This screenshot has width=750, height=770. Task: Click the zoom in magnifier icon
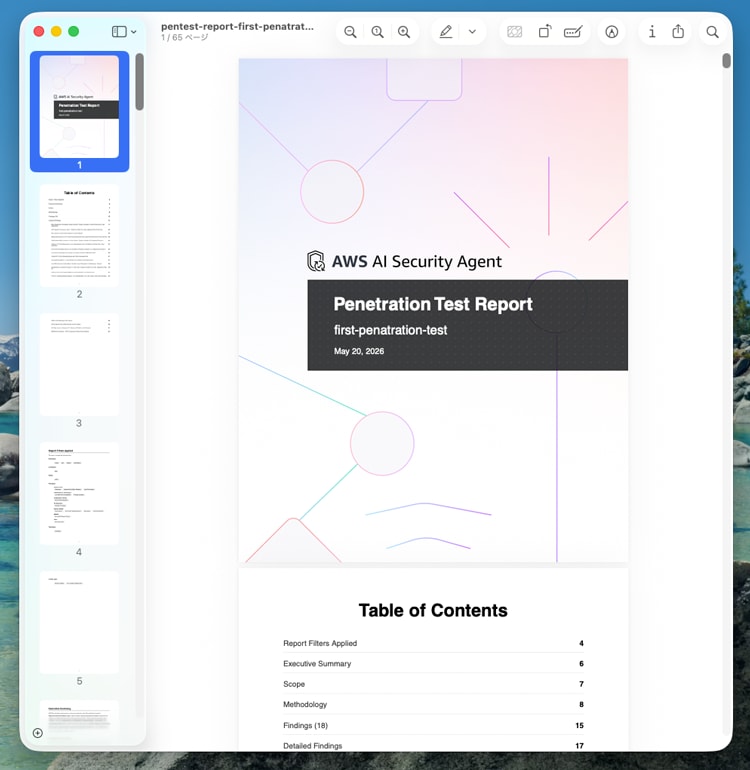point(404,32)
